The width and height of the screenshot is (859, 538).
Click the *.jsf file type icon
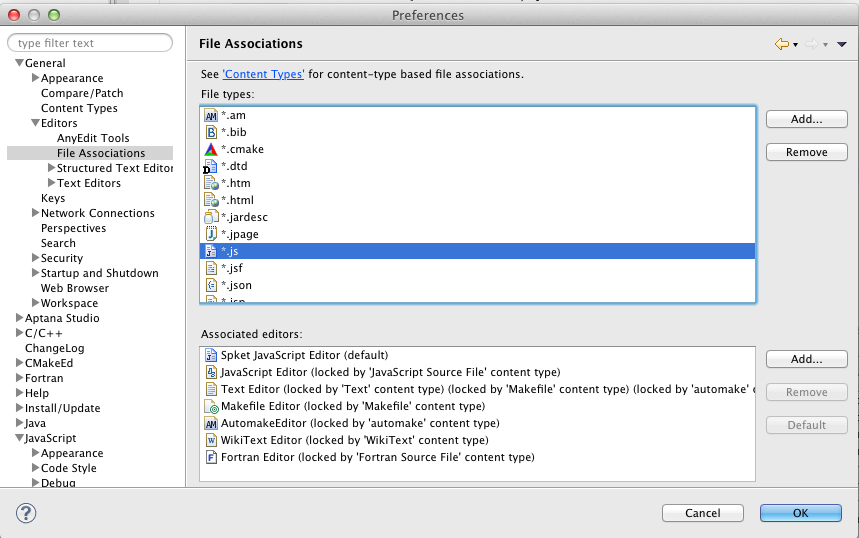211,268
